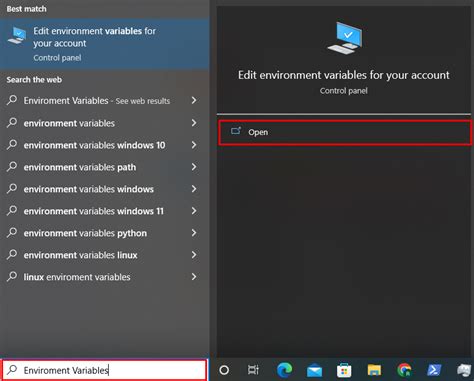Open File Explorer on the taskbar
This screenshot has height=381, width=474.
pyautogui.click(x=374, y=370)
